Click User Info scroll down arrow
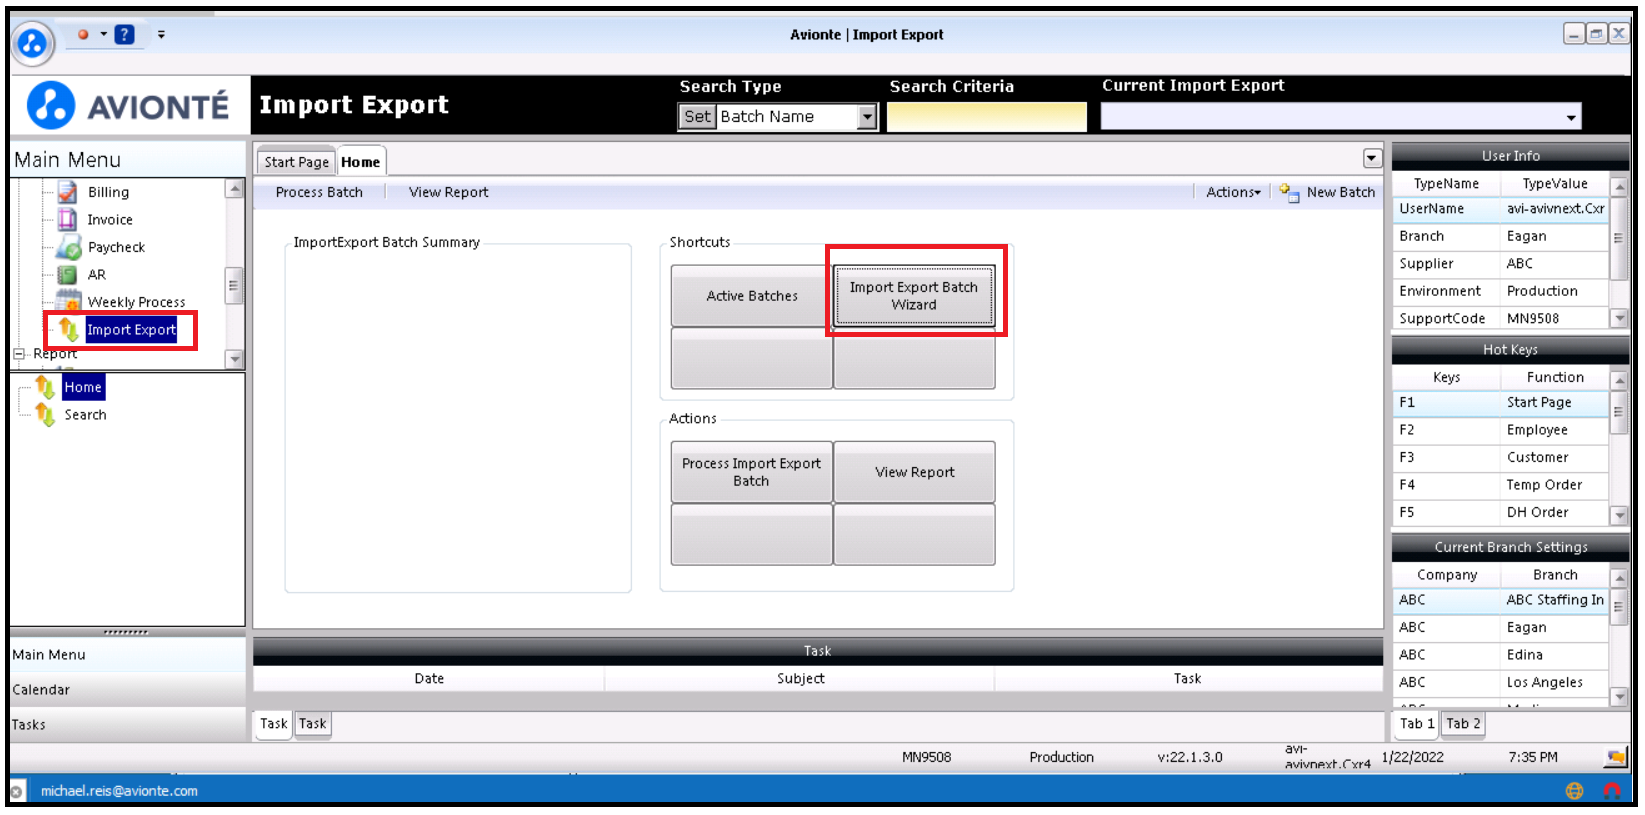This screenshot has height=815, width=1645. [x=1619, y=318]
